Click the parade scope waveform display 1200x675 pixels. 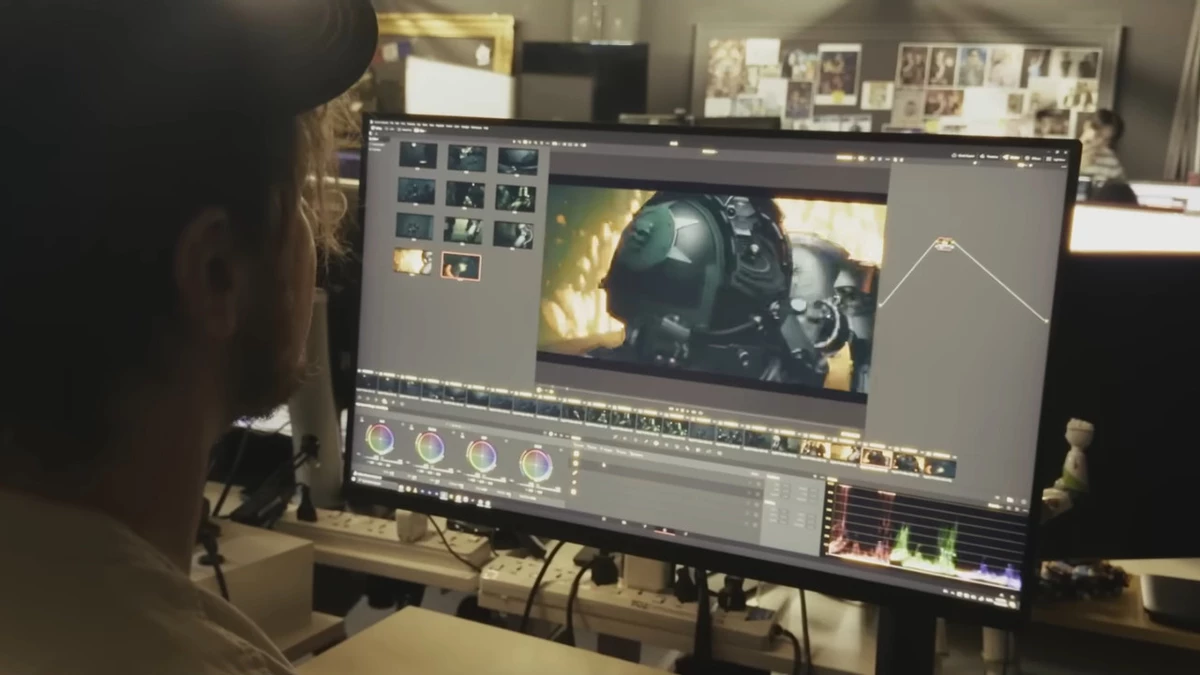[924, 537]
